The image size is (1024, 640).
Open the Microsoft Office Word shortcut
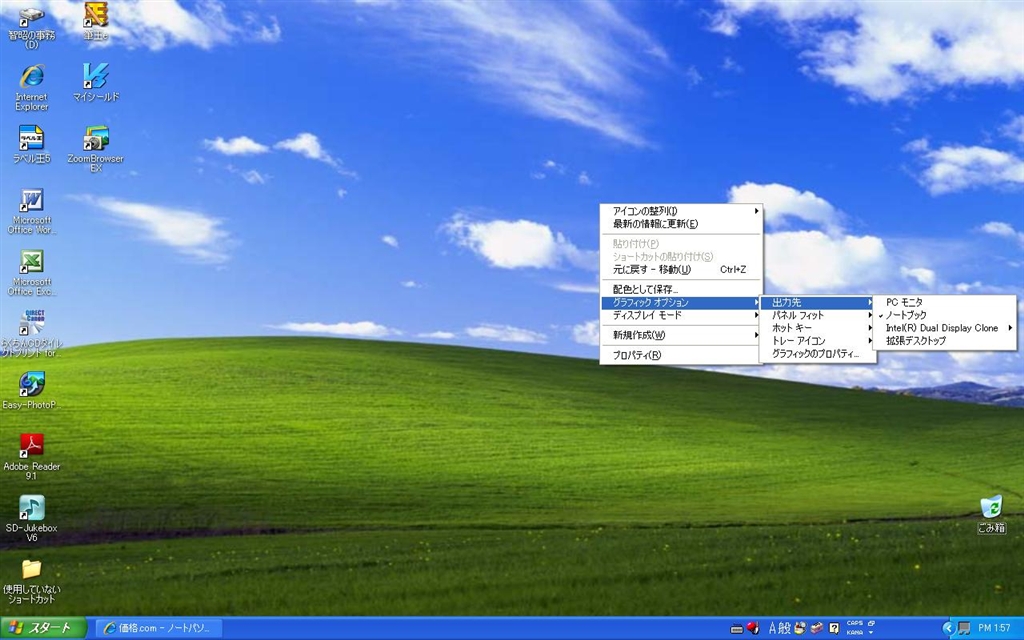click(31, 212)
